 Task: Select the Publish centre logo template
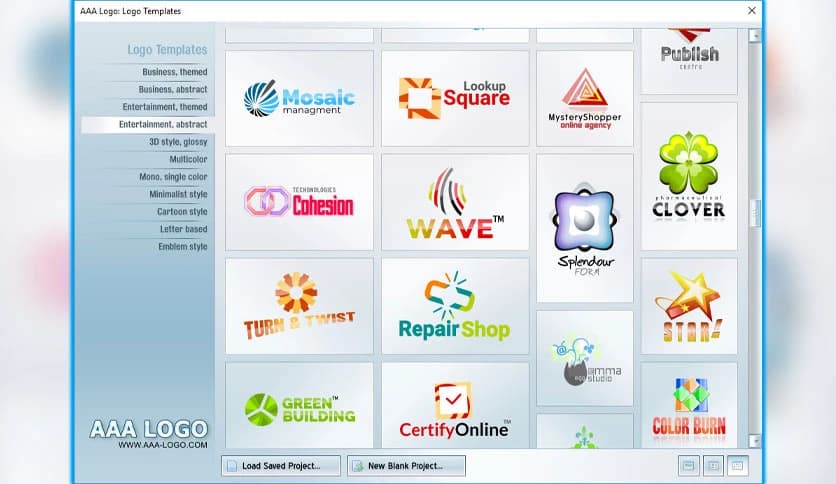pyautogui.click(x=689, y=61)
